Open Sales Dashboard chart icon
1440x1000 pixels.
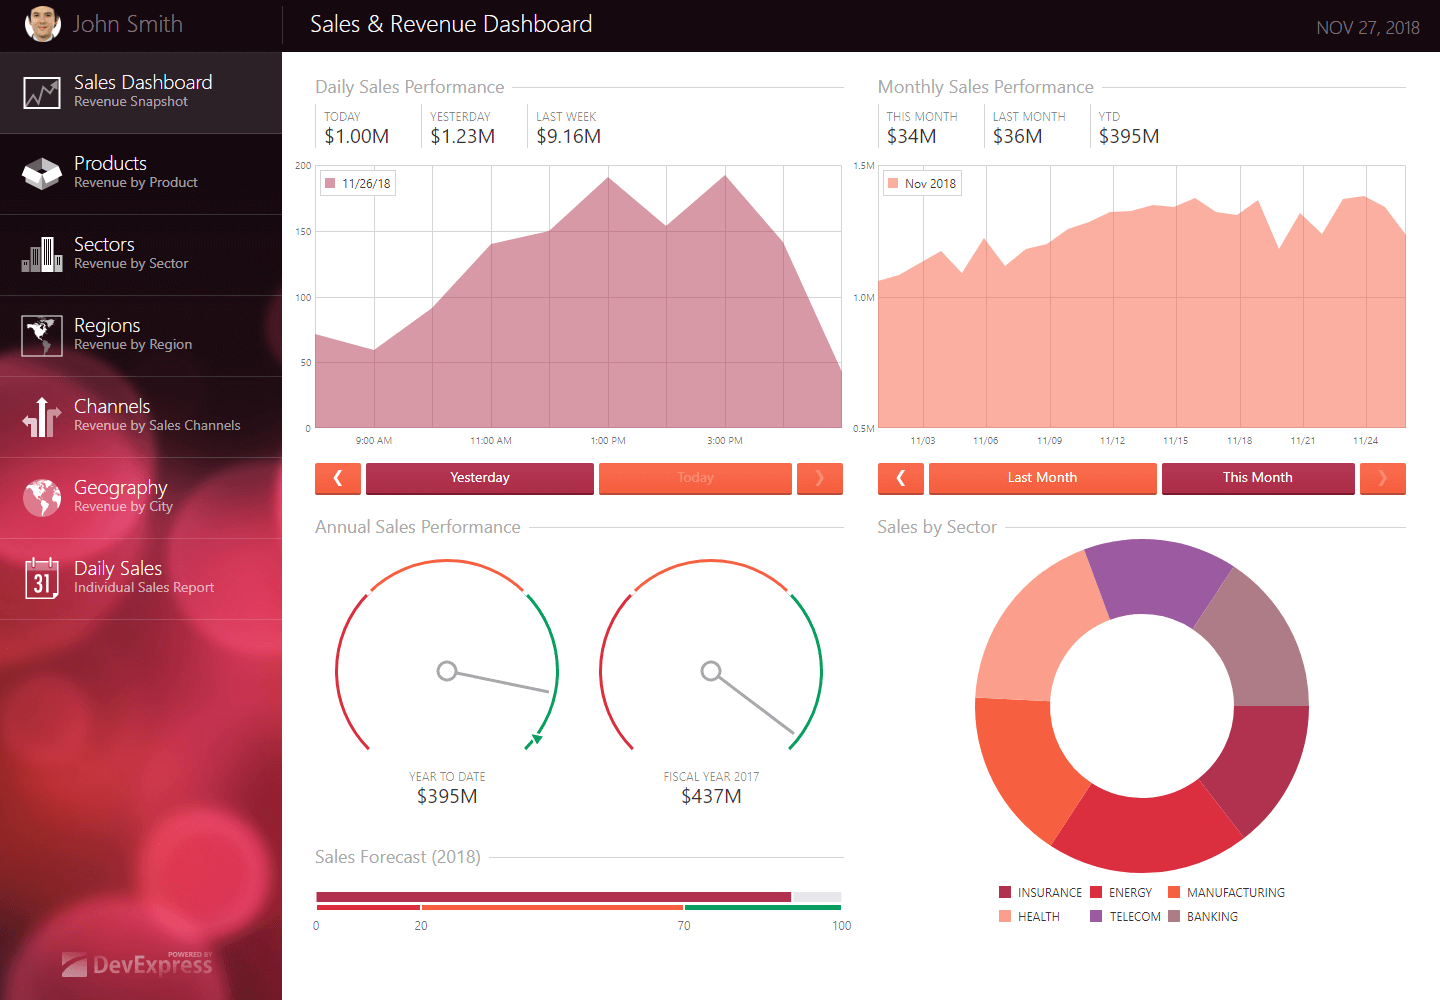[42, 93]
